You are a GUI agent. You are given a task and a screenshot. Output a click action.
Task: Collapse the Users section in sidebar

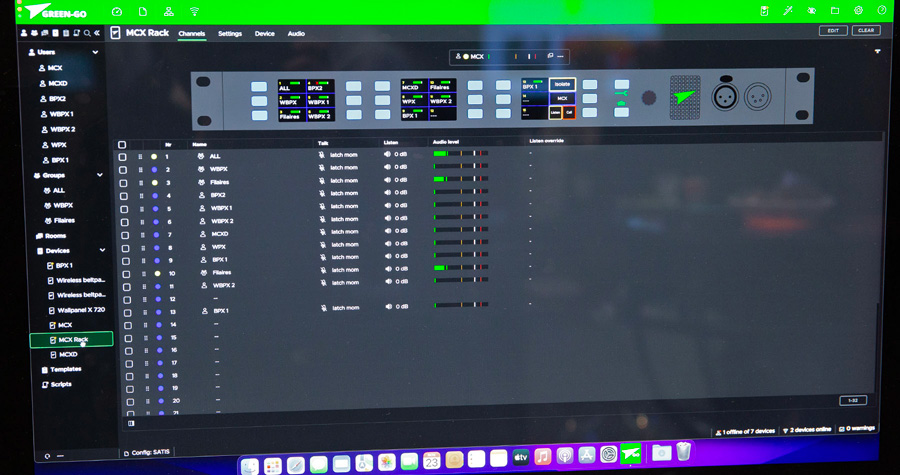coord(95,52)
